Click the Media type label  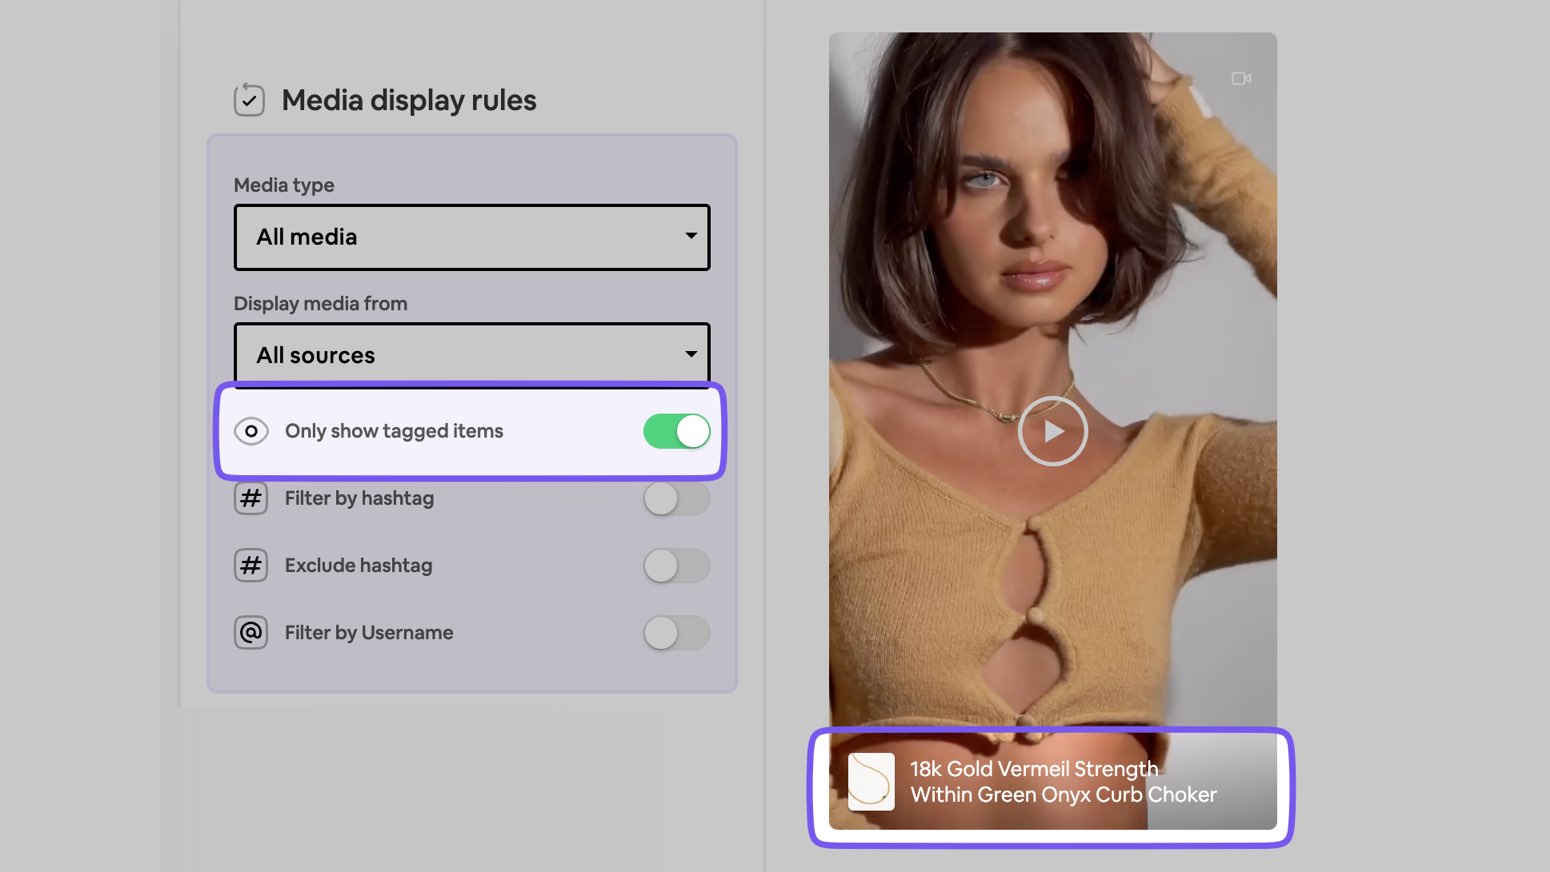[x=284, y=185]
